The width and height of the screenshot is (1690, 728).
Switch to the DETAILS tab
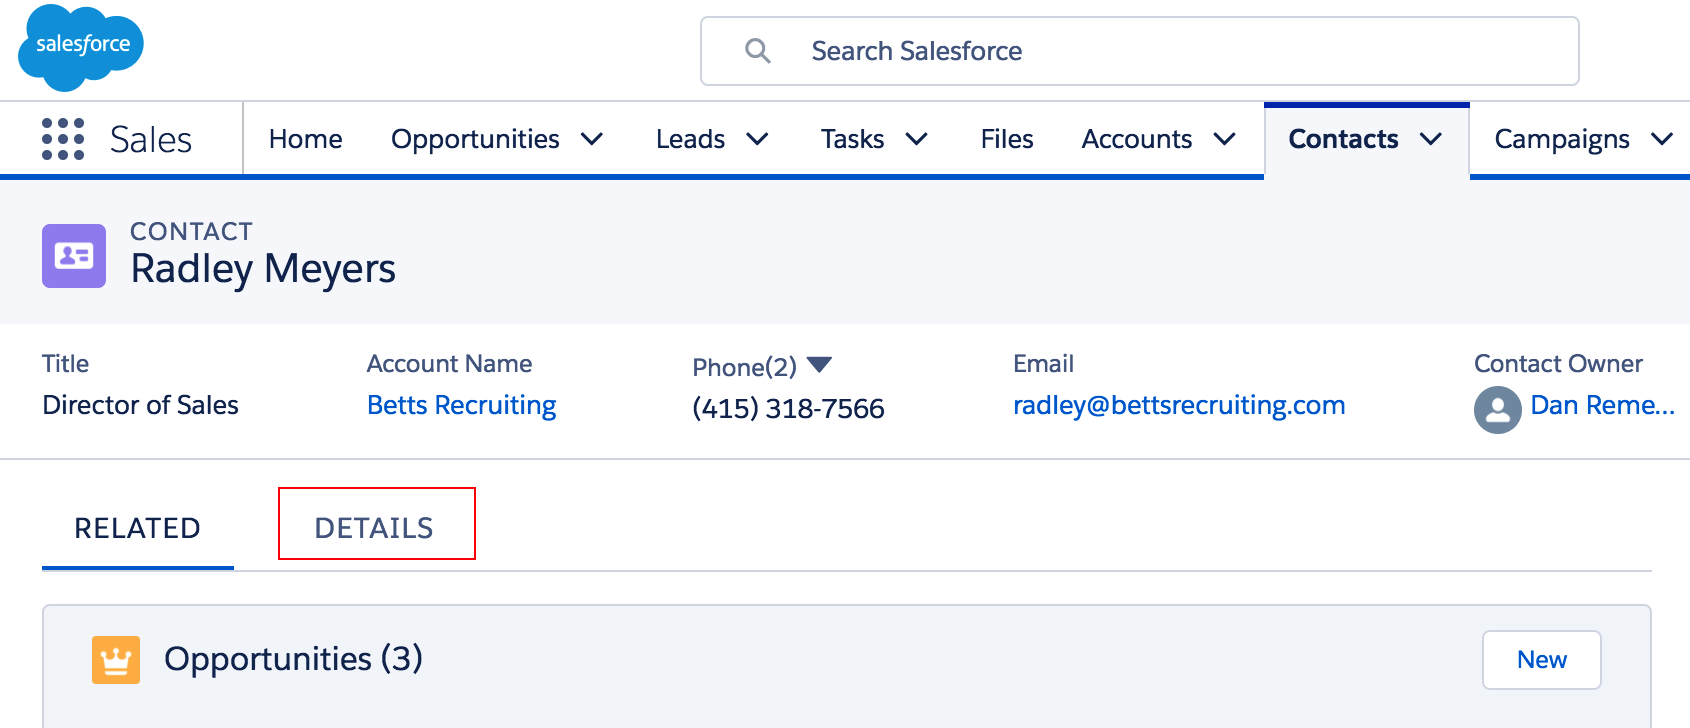point(375,527)
